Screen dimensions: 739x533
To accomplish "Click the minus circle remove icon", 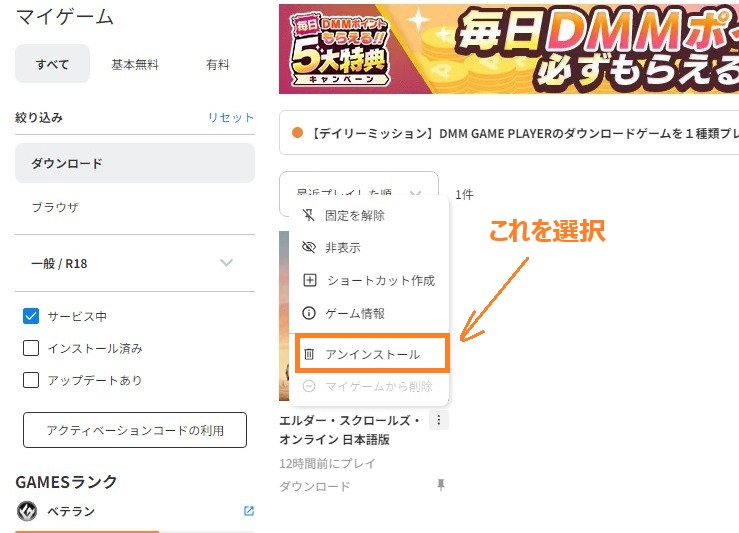I will click(x=309, y=386).
